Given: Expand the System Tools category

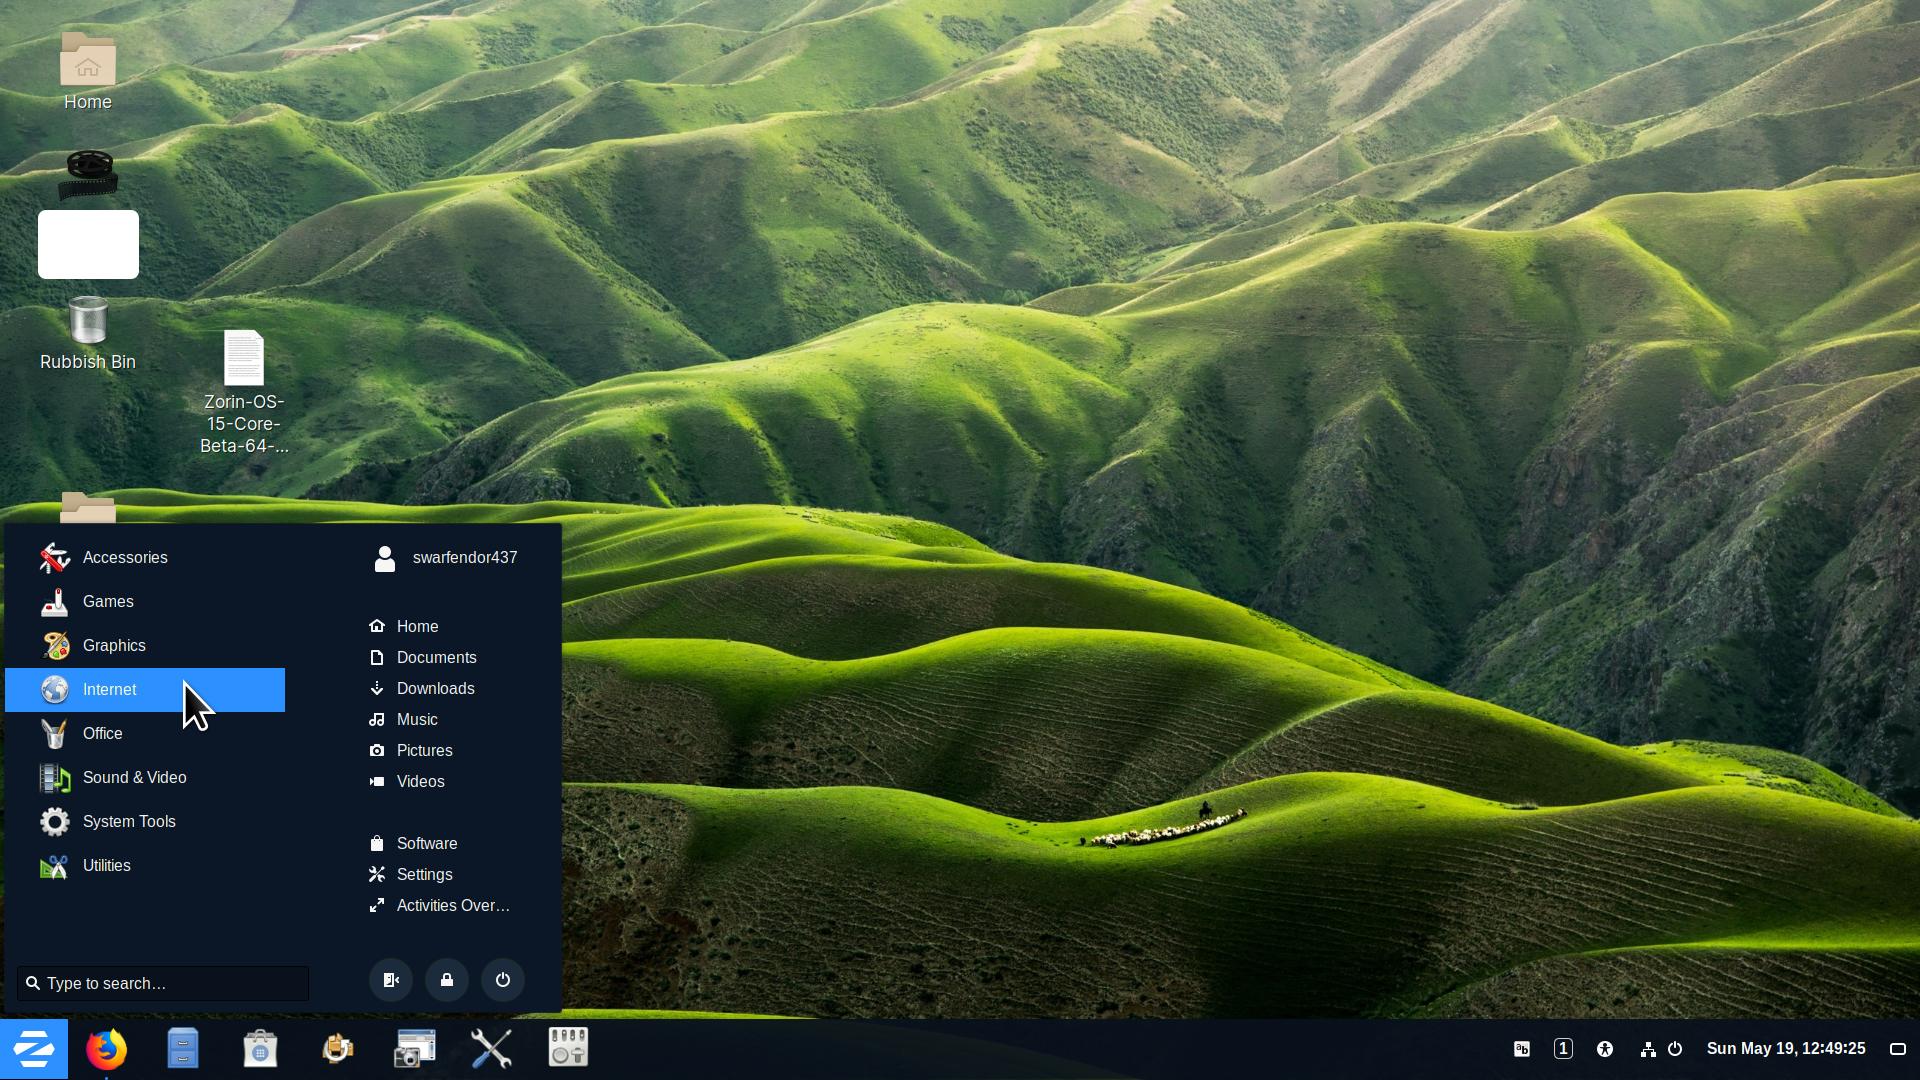Looking at the screenshot, I should pos(129,822).
